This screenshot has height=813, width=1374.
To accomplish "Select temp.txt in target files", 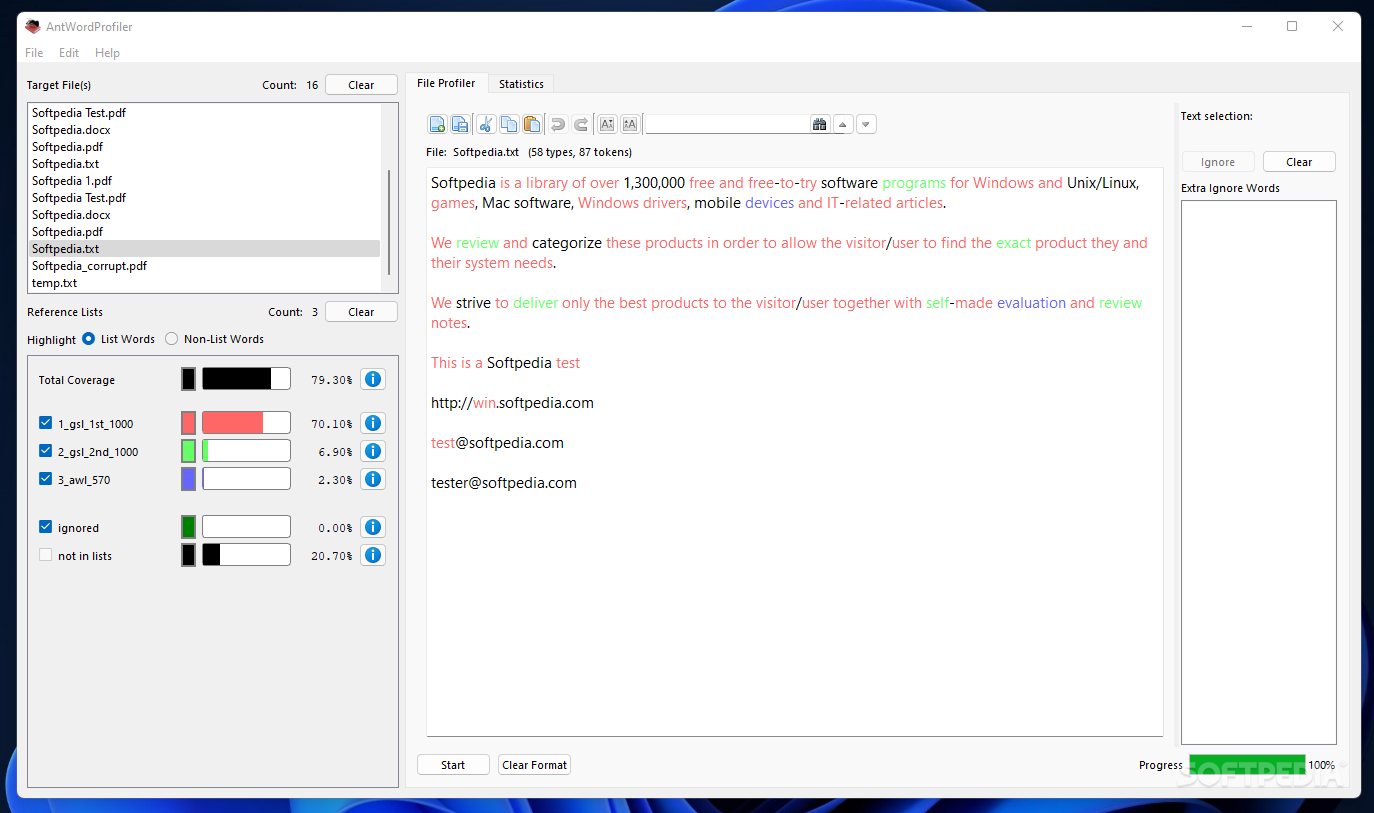I will tap(205, 283).
